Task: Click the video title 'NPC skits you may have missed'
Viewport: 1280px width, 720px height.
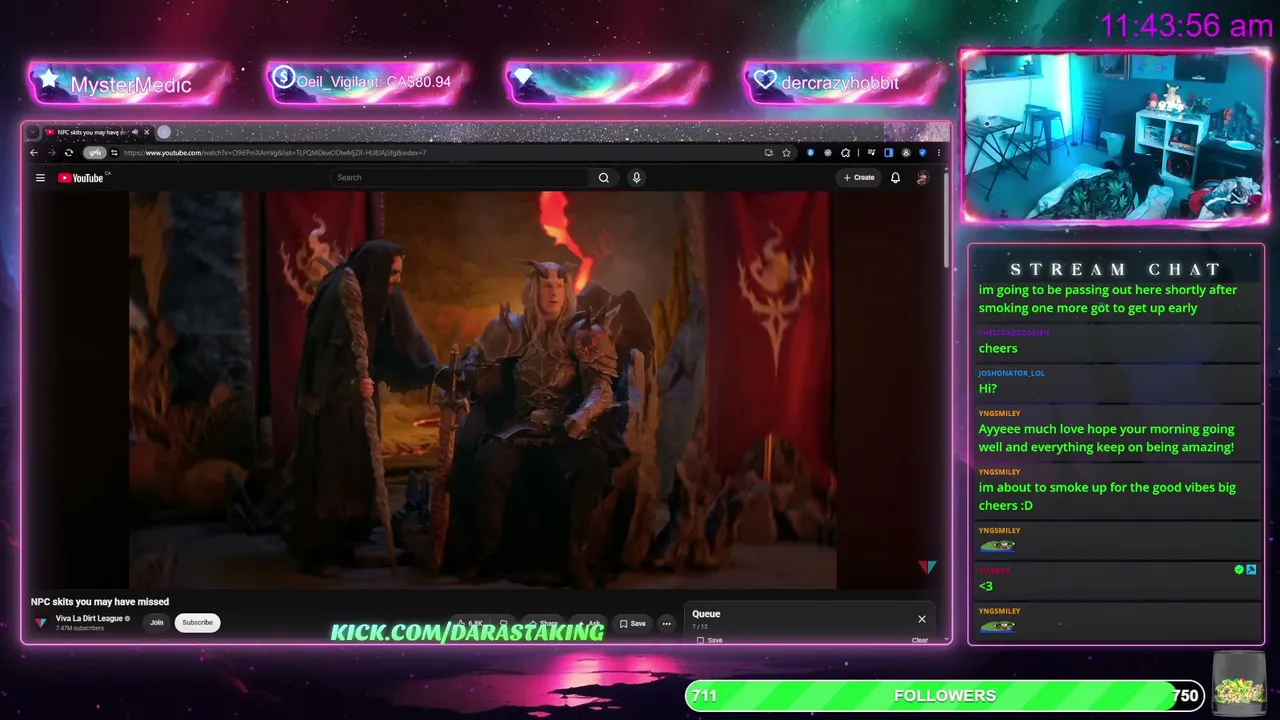Action: (100, 602)
